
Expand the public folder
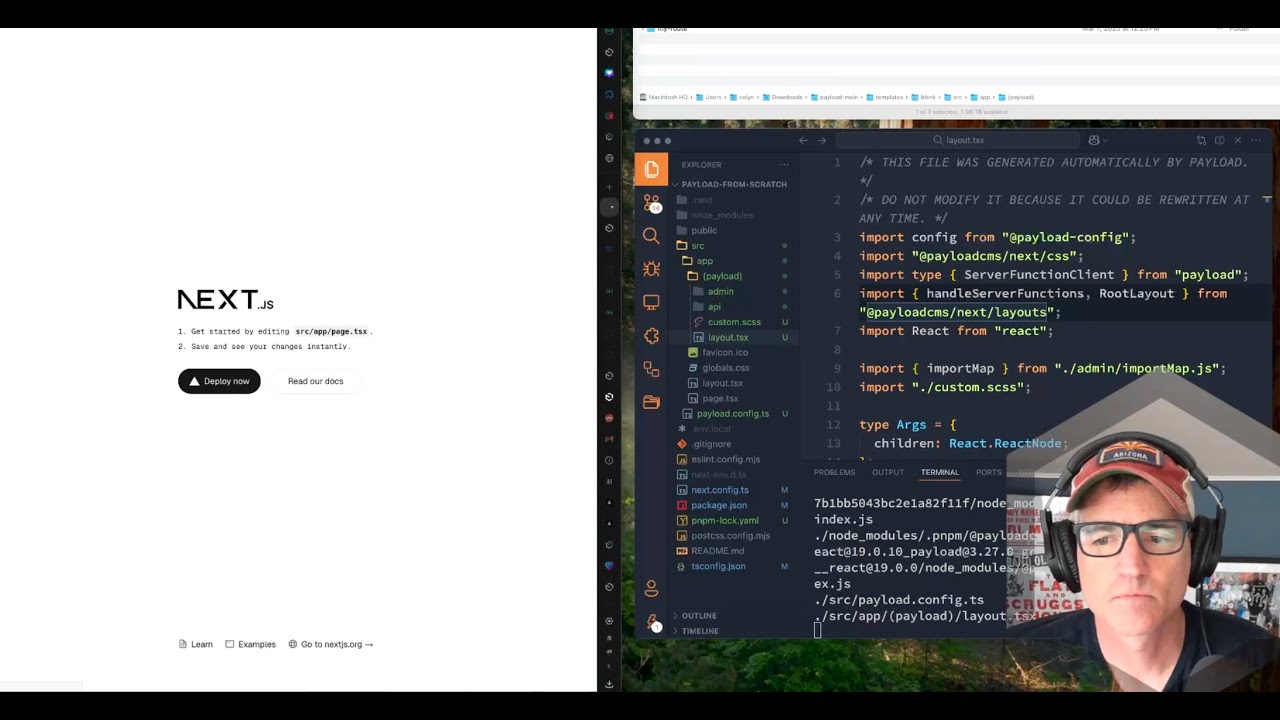[x=703, y=230]
